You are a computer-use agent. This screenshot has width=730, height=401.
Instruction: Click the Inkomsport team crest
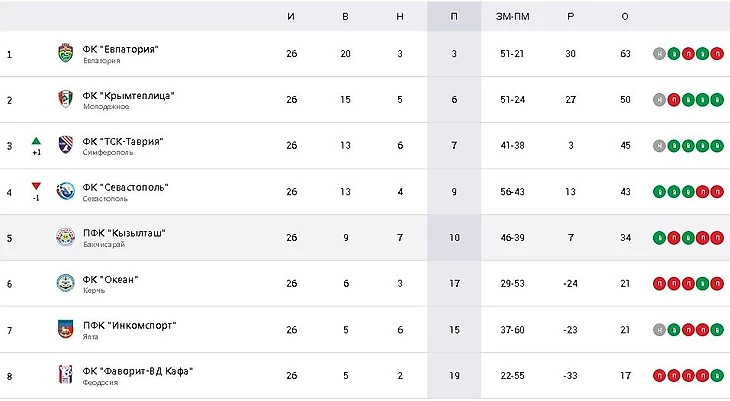point(65,330)
